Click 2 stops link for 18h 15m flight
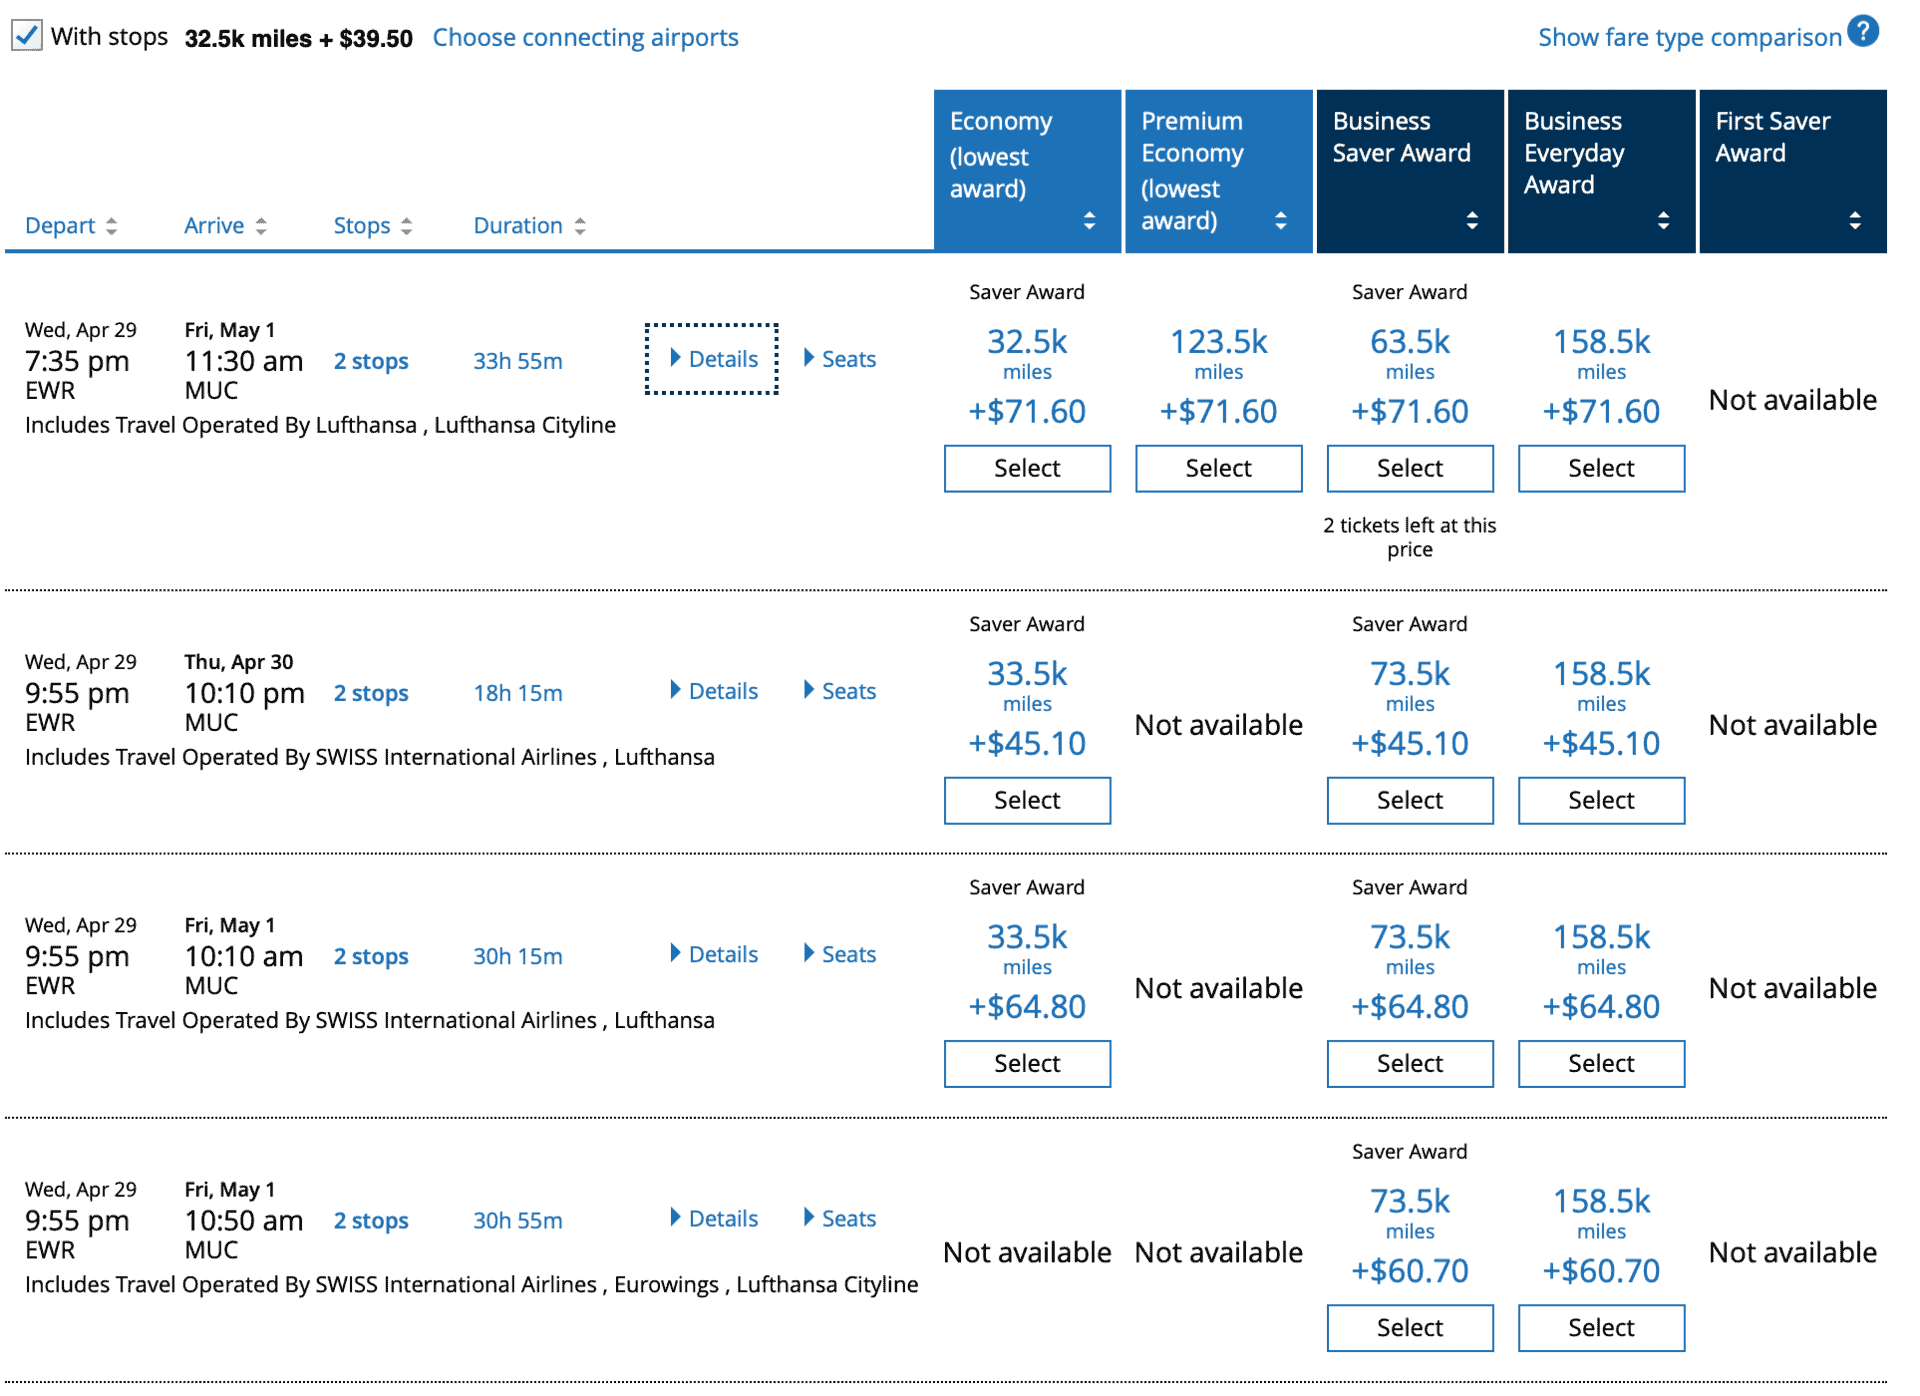 [371, 693]
